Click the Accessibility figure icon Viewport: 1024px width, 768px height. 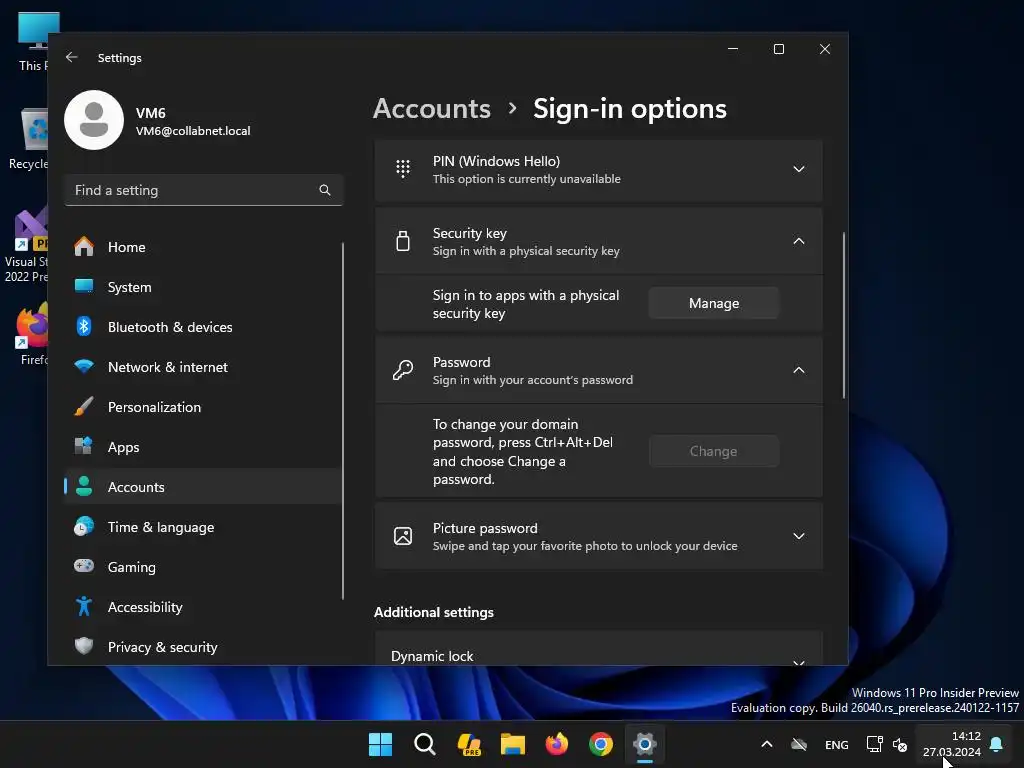[x=84, y=607]
